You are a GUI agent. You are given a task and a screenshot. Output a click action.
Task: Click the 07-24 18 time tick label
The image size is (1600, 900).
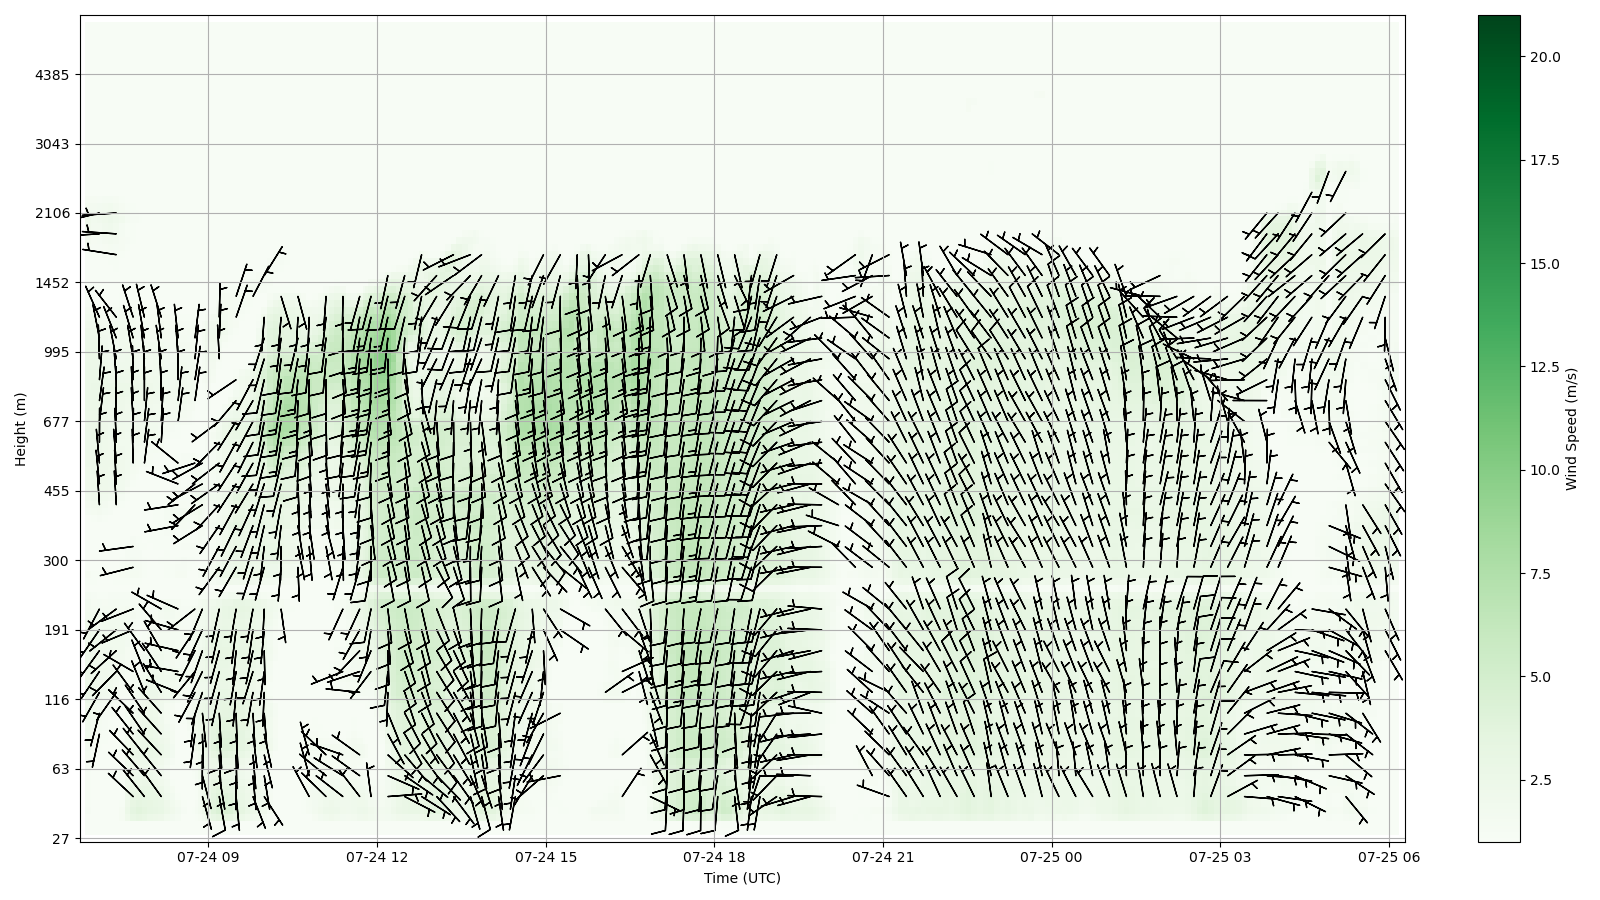pyautogui.click(x=714, y=857)
